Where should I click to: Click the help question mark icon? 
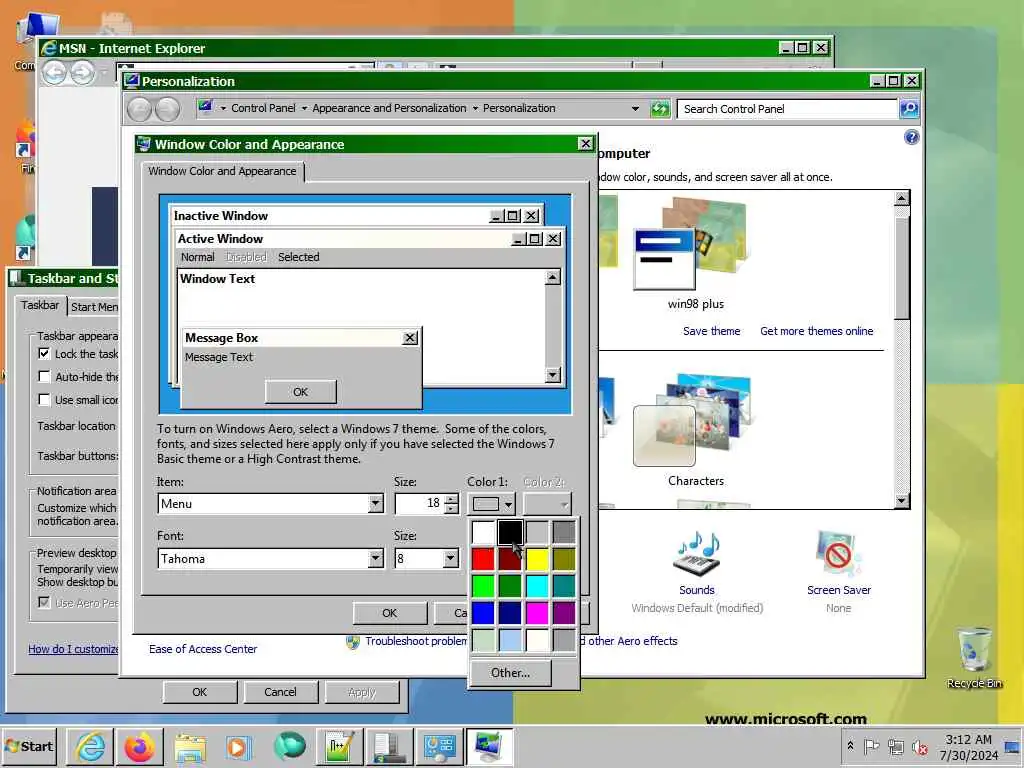point(912,137)
